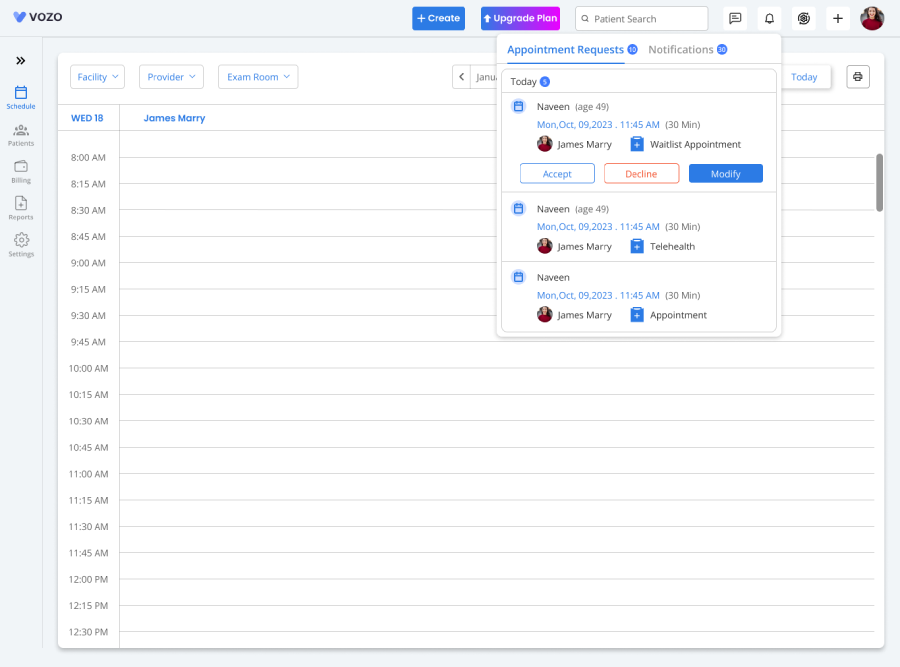Viewport: 900px width, 667px height.
Task: Expand the sidebar with double chevron
Action: (21, 61)
